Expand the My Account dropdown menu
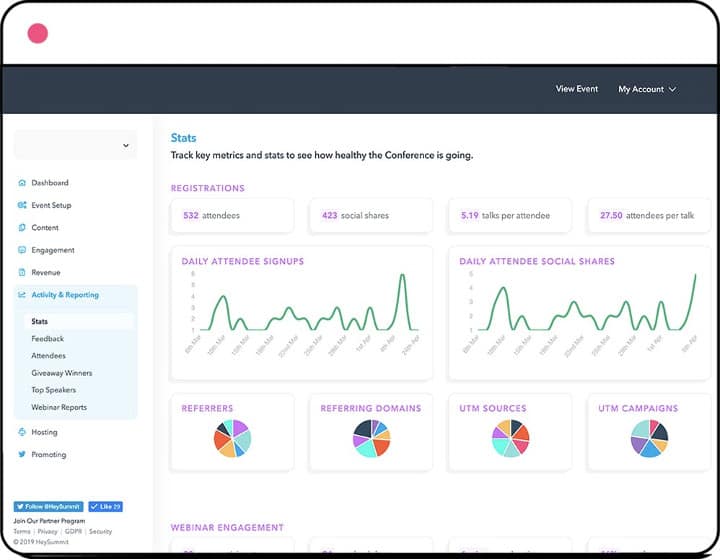The image size is (720, 560). coord(646,89)
